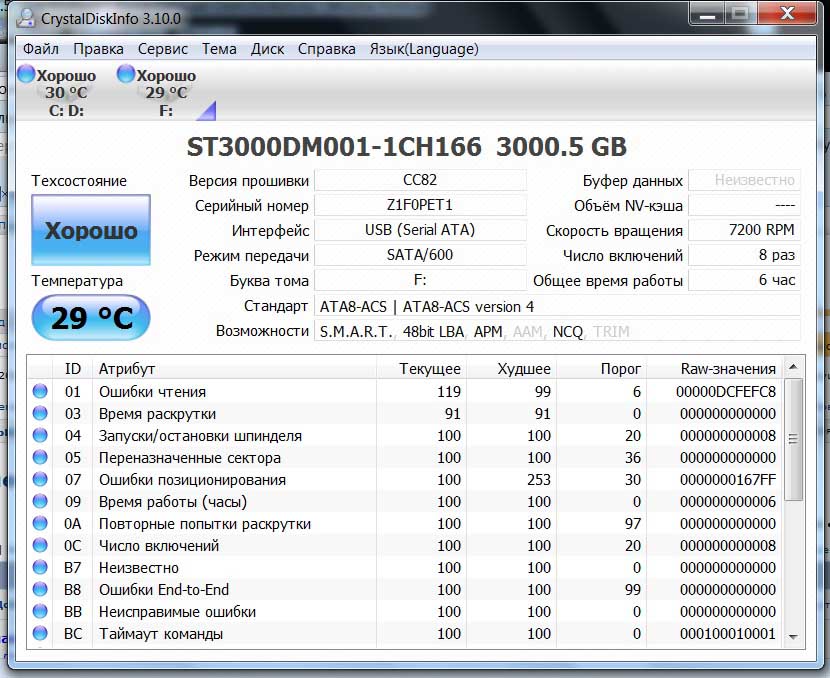
Task: Open the Сервис menu
Action: point(163,48)
